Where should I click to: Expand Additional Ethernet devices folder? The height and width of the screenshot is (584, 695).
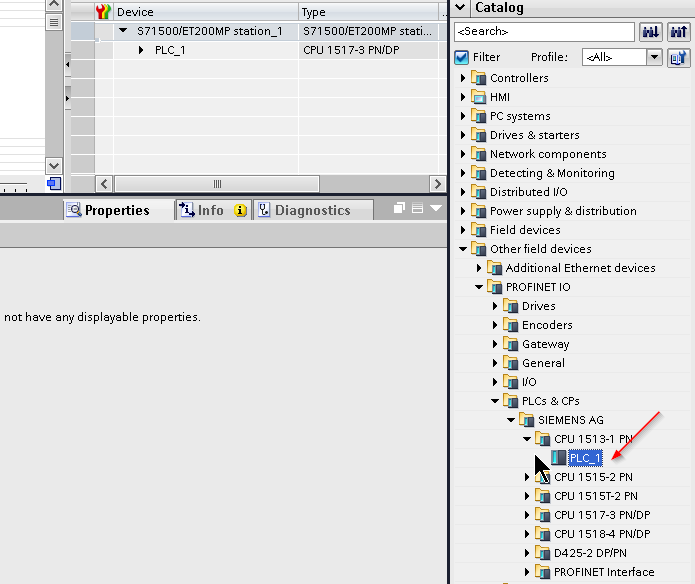pos(479,268)
